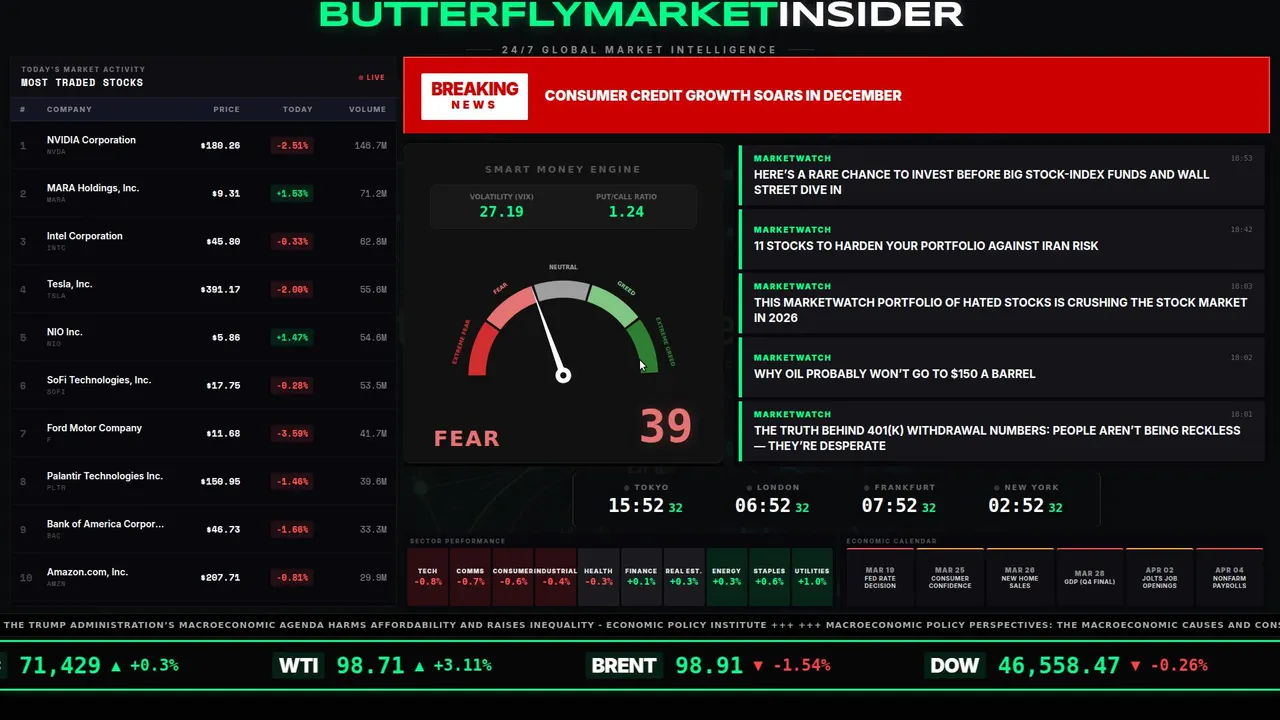This screenshot has height=720, width=1280.
Task: Sort by the VOLUME column header
Action: point(367,109)
